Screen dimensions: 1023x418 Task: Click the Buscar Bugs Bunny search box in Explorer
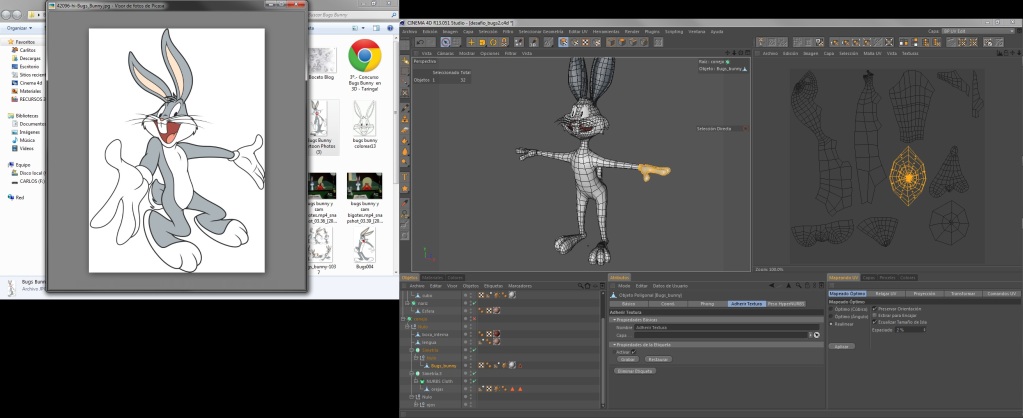352,13
